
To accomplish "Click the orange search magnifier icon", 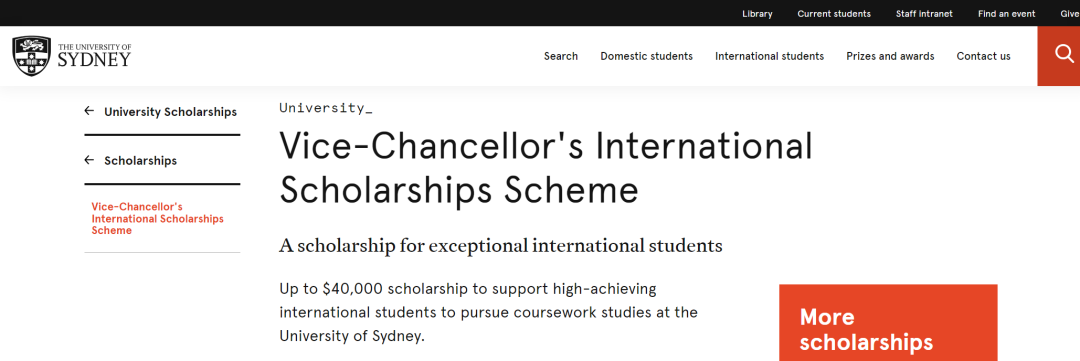I will [x=1063, y=53].
